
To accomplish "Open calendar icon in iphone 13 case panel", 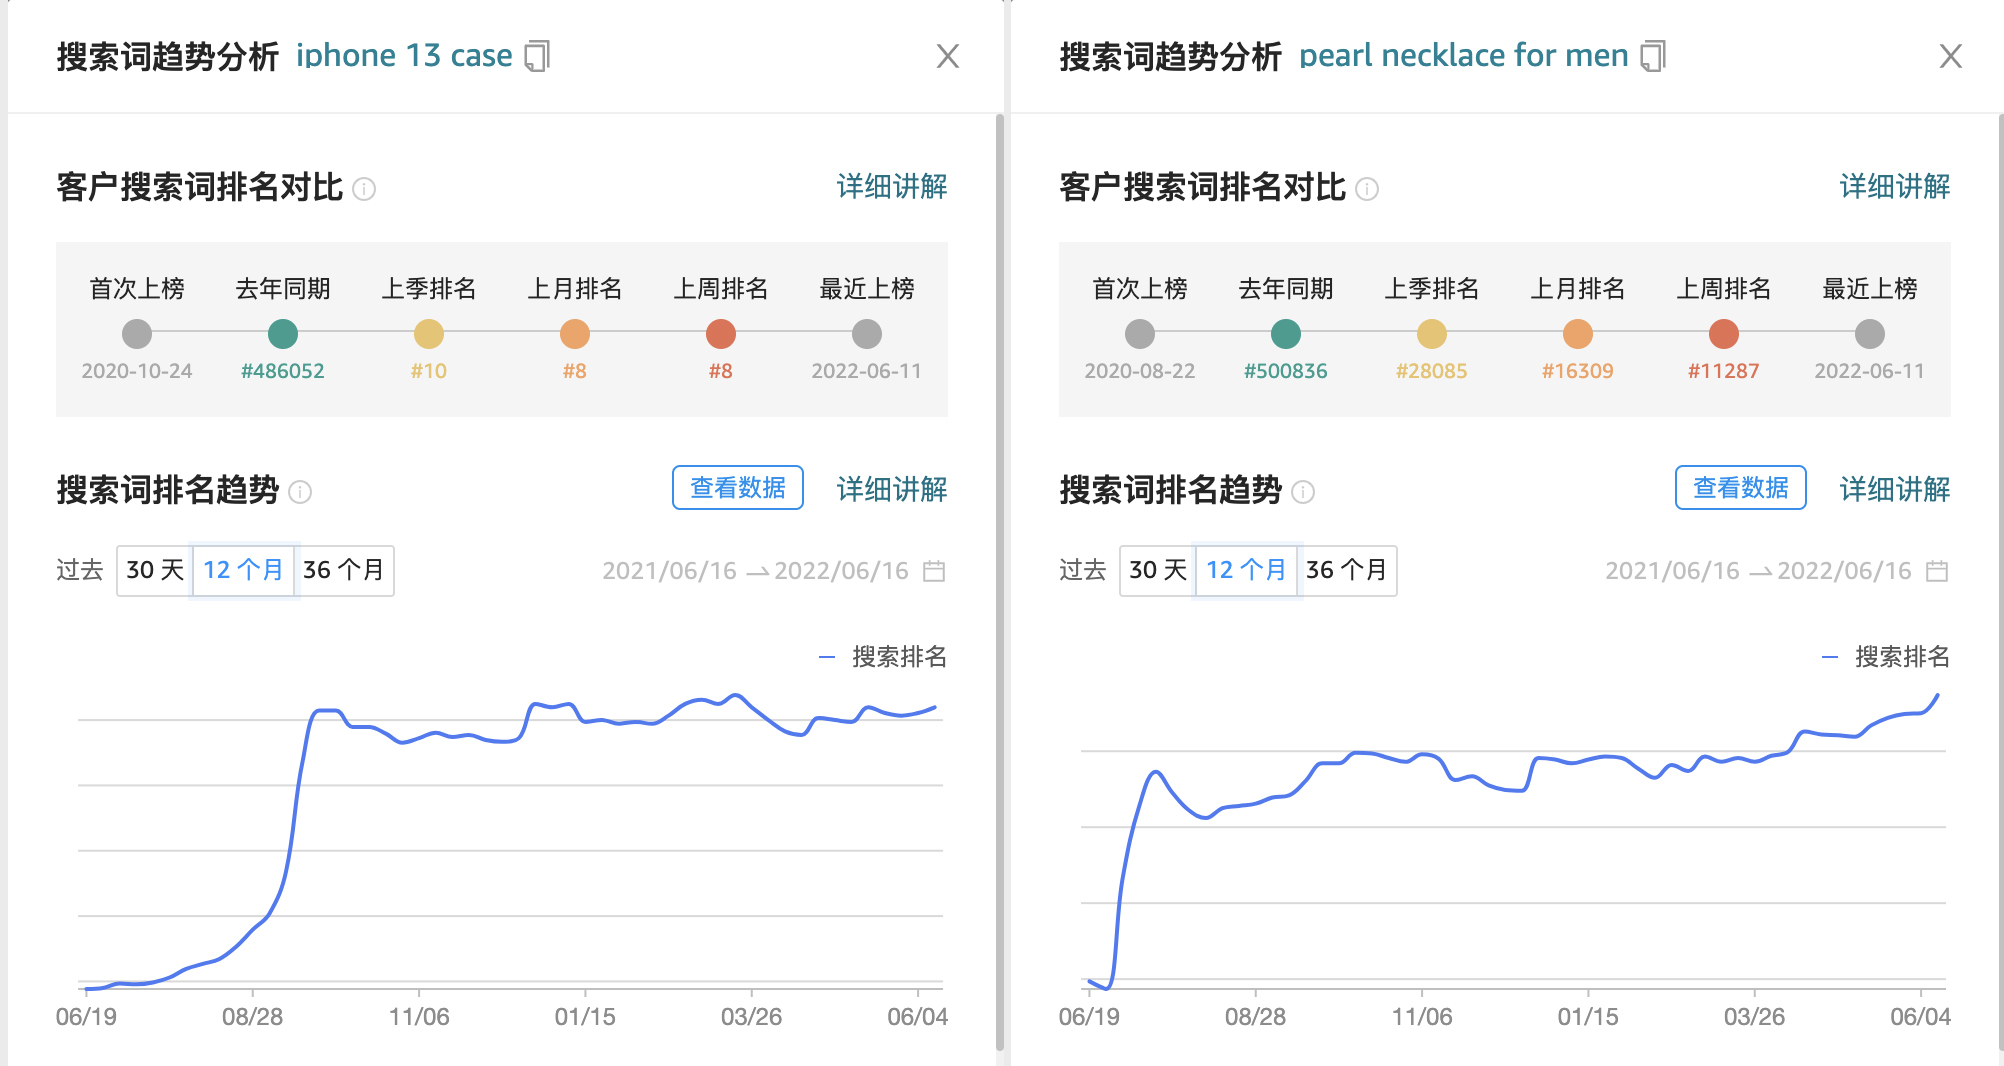I will tap(934, 571).
